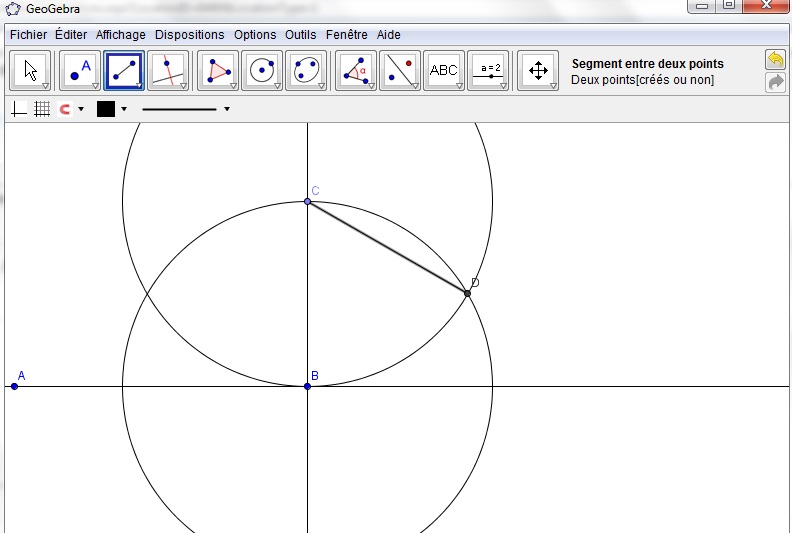This screenshot has width=792, height=533.
Task: Expand the black color dropdown arrow
Action: tap(124, 109)
